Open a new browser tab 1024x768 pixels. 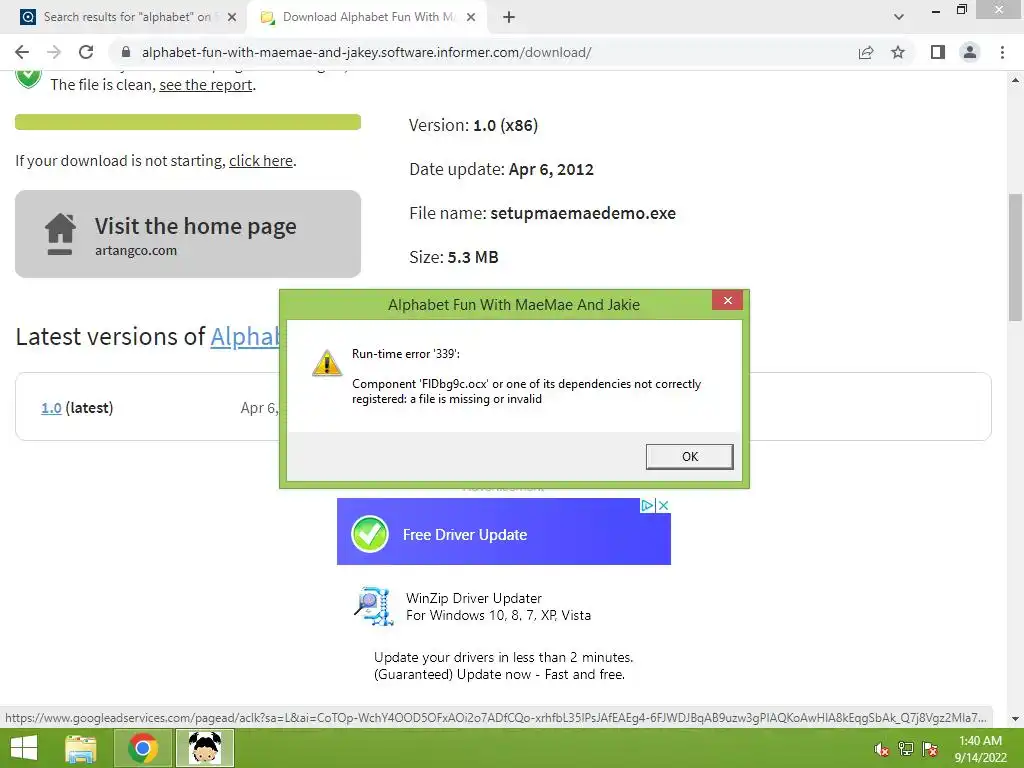509,17
